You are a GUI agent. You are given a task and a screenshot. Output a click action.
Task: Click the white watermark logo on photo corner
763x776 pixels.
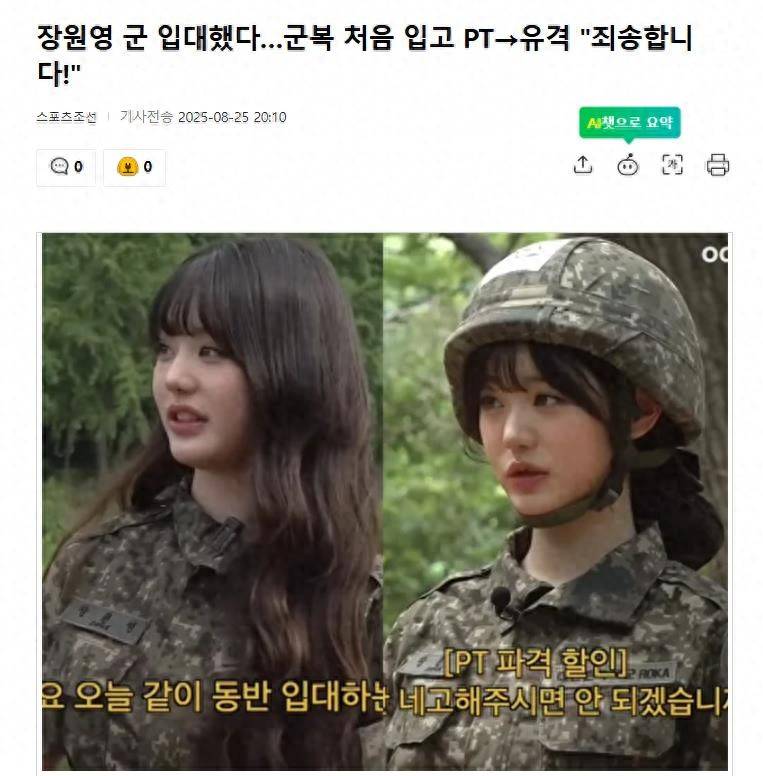(x=715, y=254)
